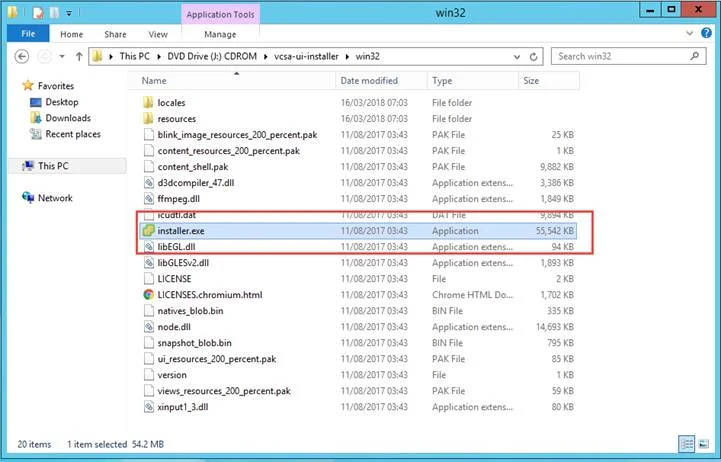Click the libGLESv2.dll file icon
The height and width of the screenshot is (462, 721).
click(x=149, y=263)
